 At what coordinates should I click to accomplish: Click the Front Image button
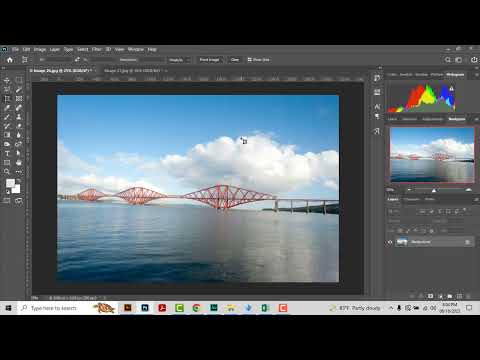209,60
